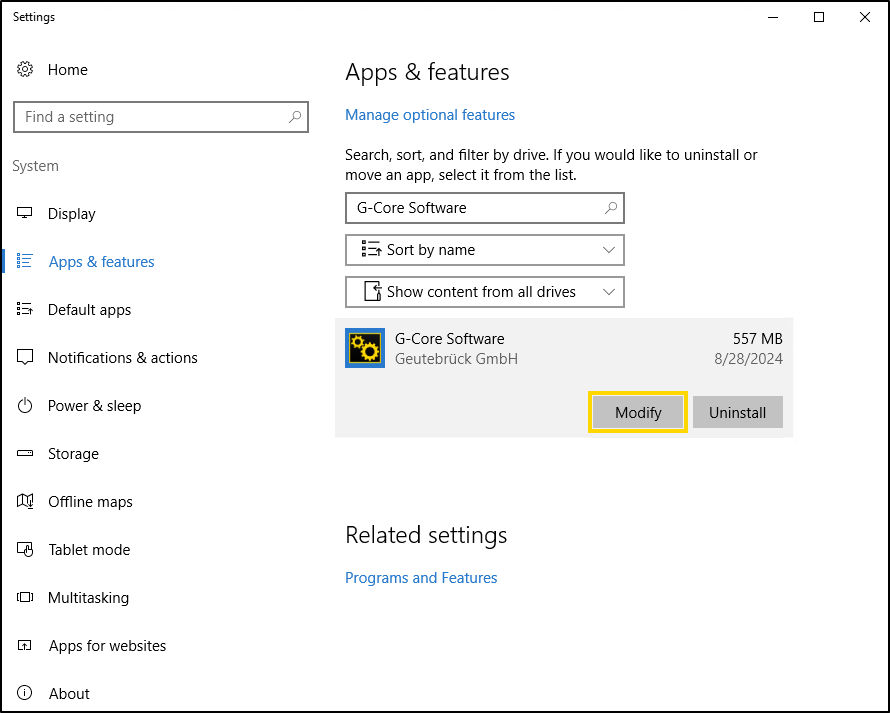Click the Display monitor icon
Viewport: 890px width, 713px height.
pos(24,213)
